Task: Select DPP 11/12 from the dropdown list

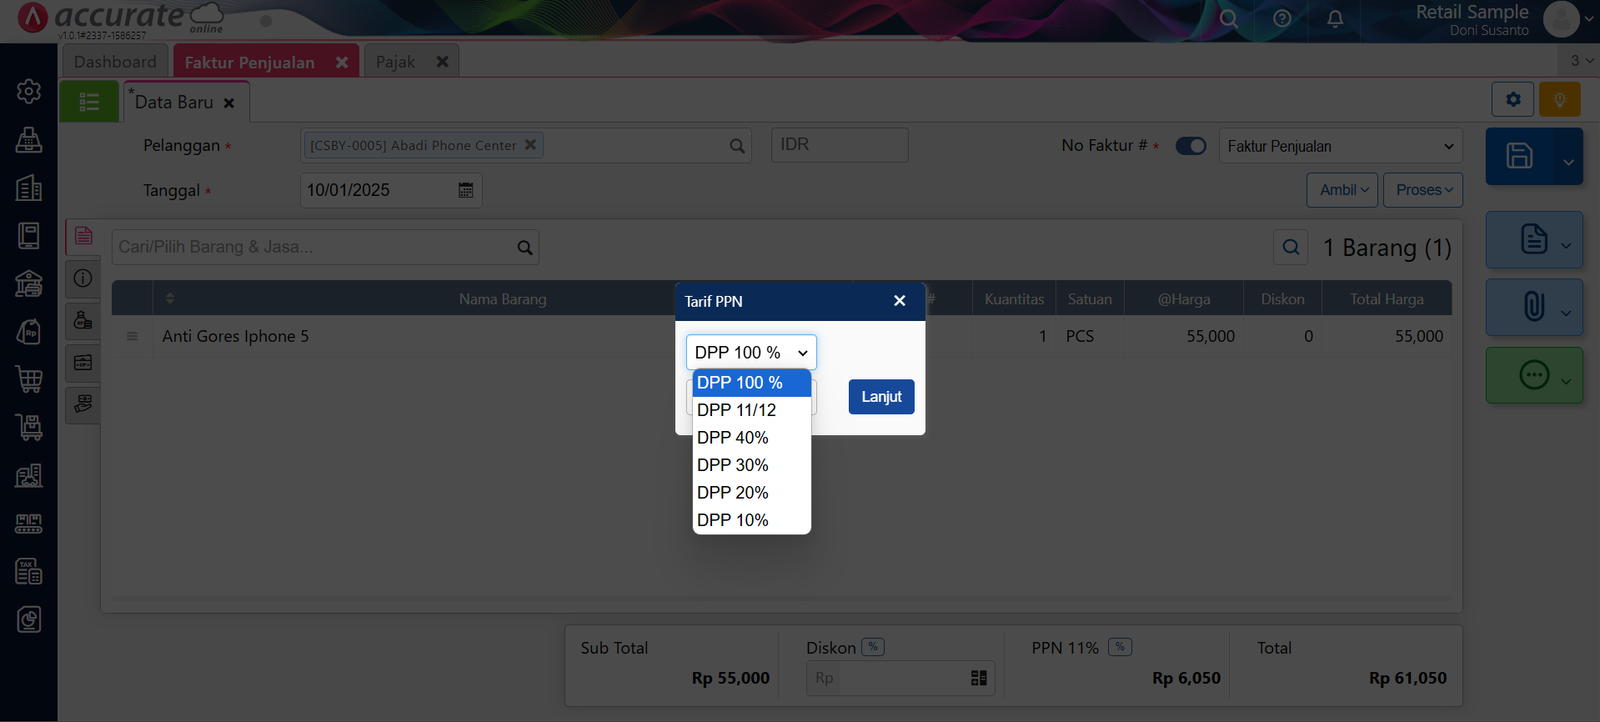Action: [737, 410]
